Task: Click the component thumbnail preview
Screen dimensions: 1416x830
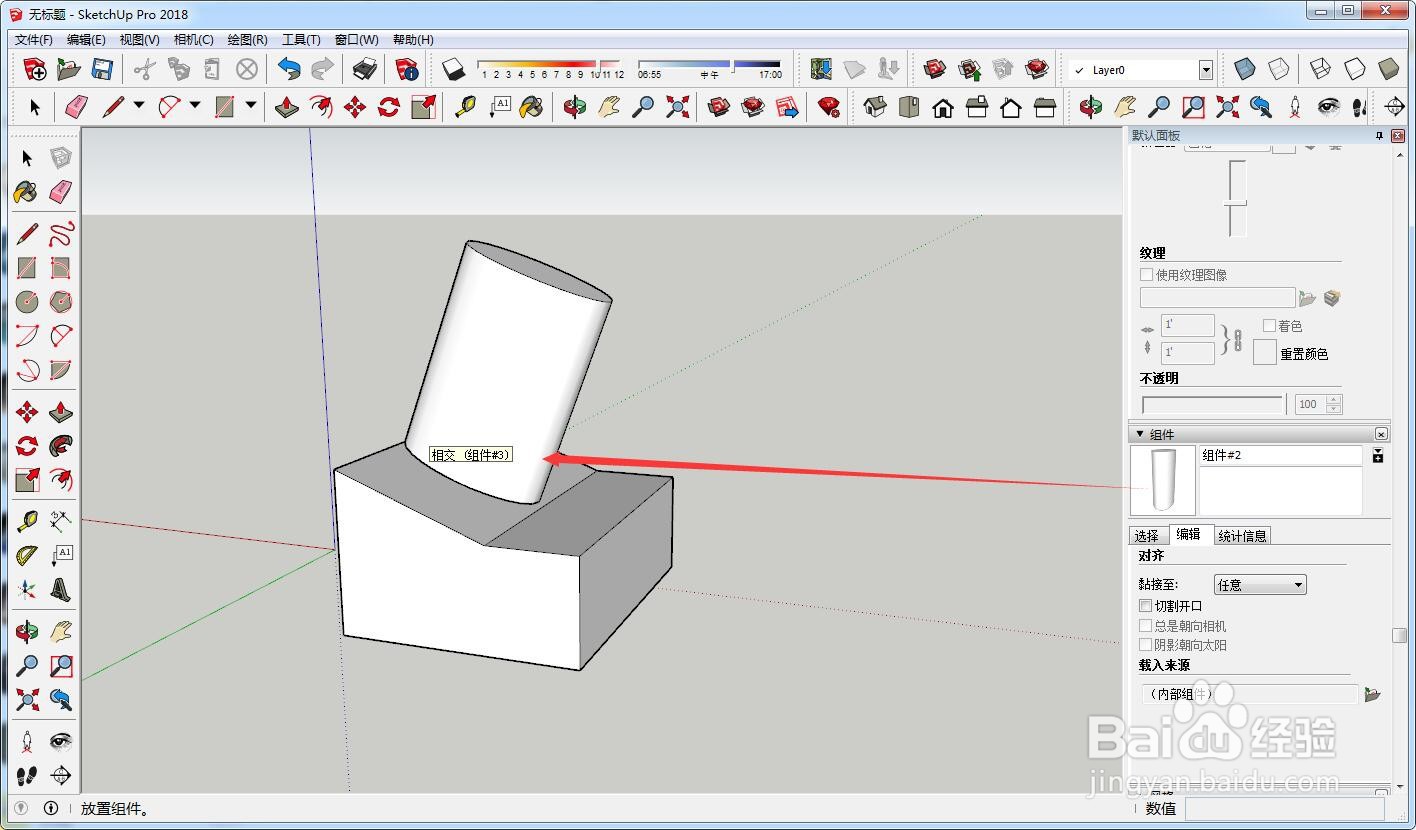Action: [x=1163, y=481]
